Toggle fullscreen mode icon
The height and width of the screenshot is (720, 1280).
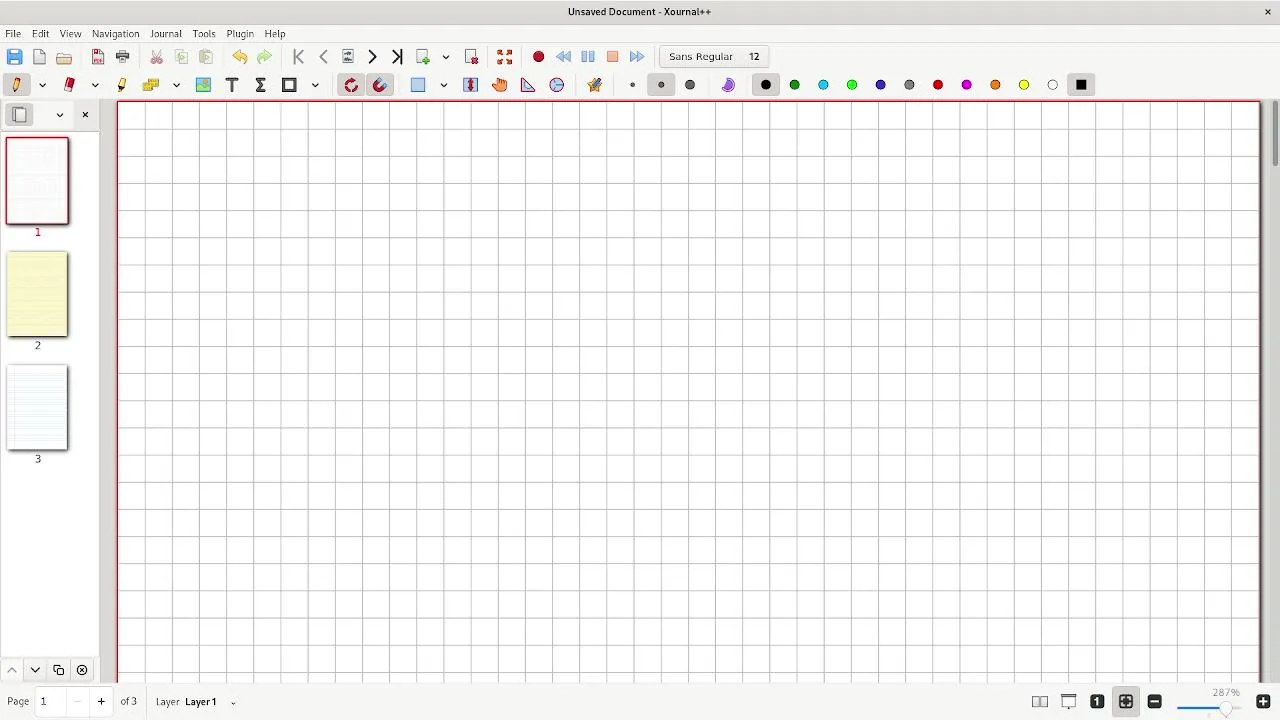tap(505, 57)
